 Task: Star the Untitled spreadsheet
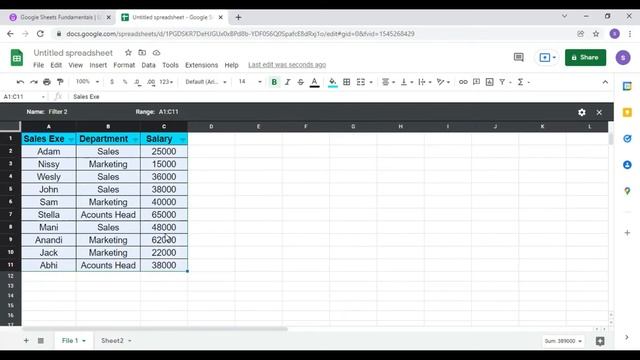pyautogui.click(x=128, y=53)
